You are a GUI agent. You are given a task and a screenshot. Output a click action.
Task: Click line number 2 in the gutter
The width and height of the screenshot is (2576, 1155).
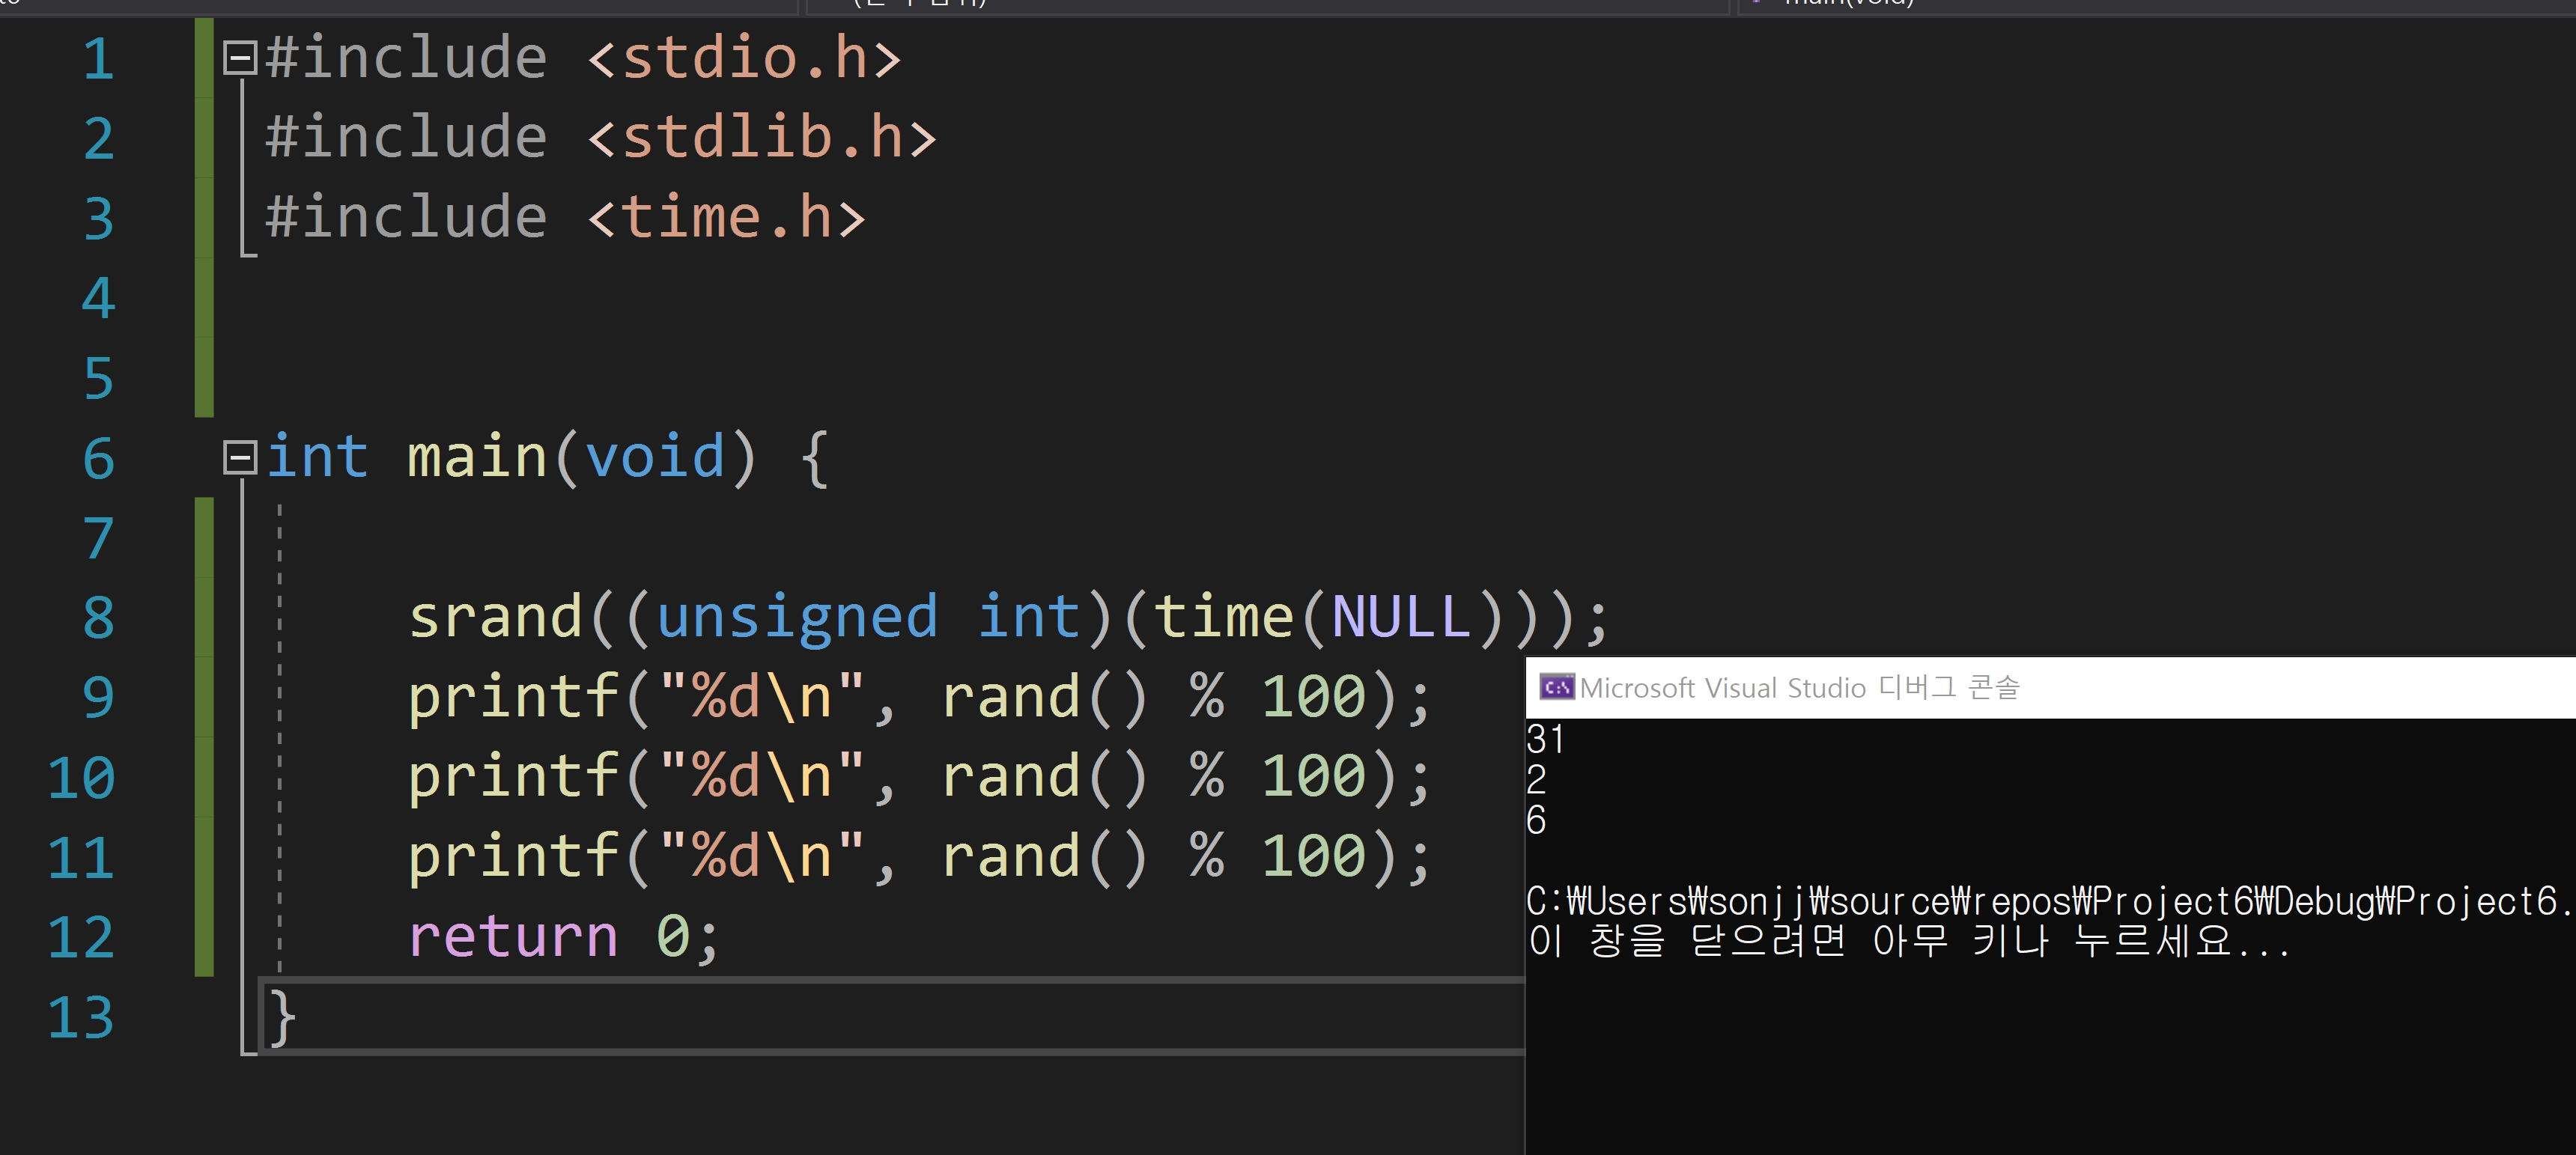tap(98, 138)
